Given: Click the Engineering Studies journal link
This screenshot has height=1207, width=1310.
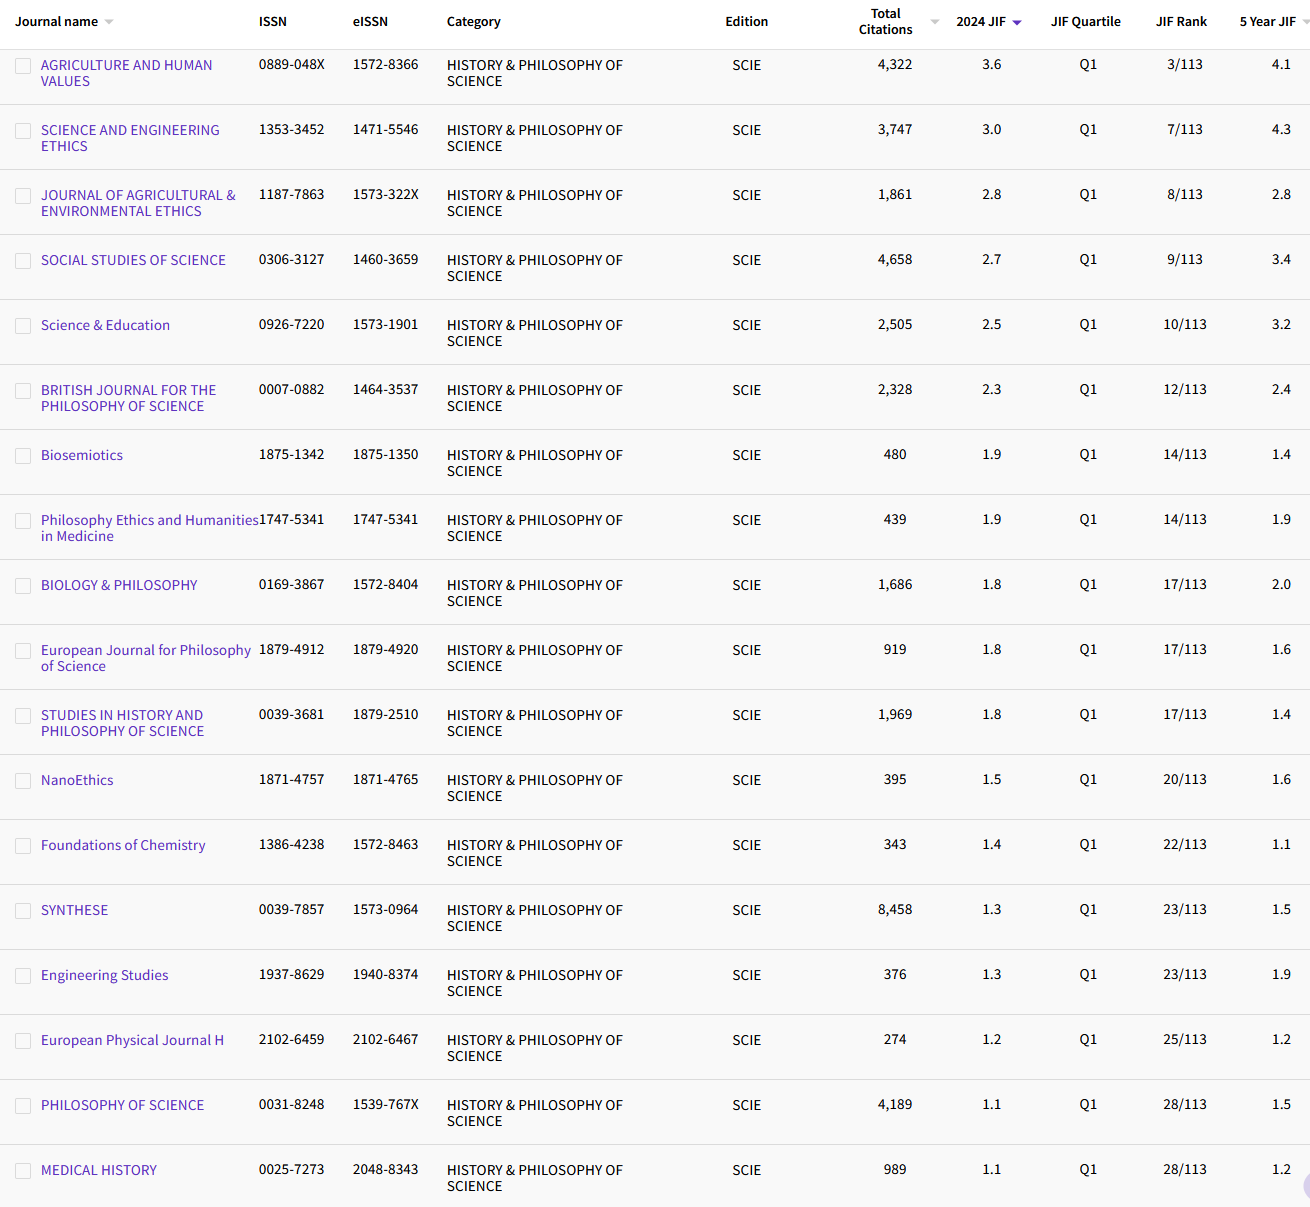Looking at the screenshot, I should point(104,975).
